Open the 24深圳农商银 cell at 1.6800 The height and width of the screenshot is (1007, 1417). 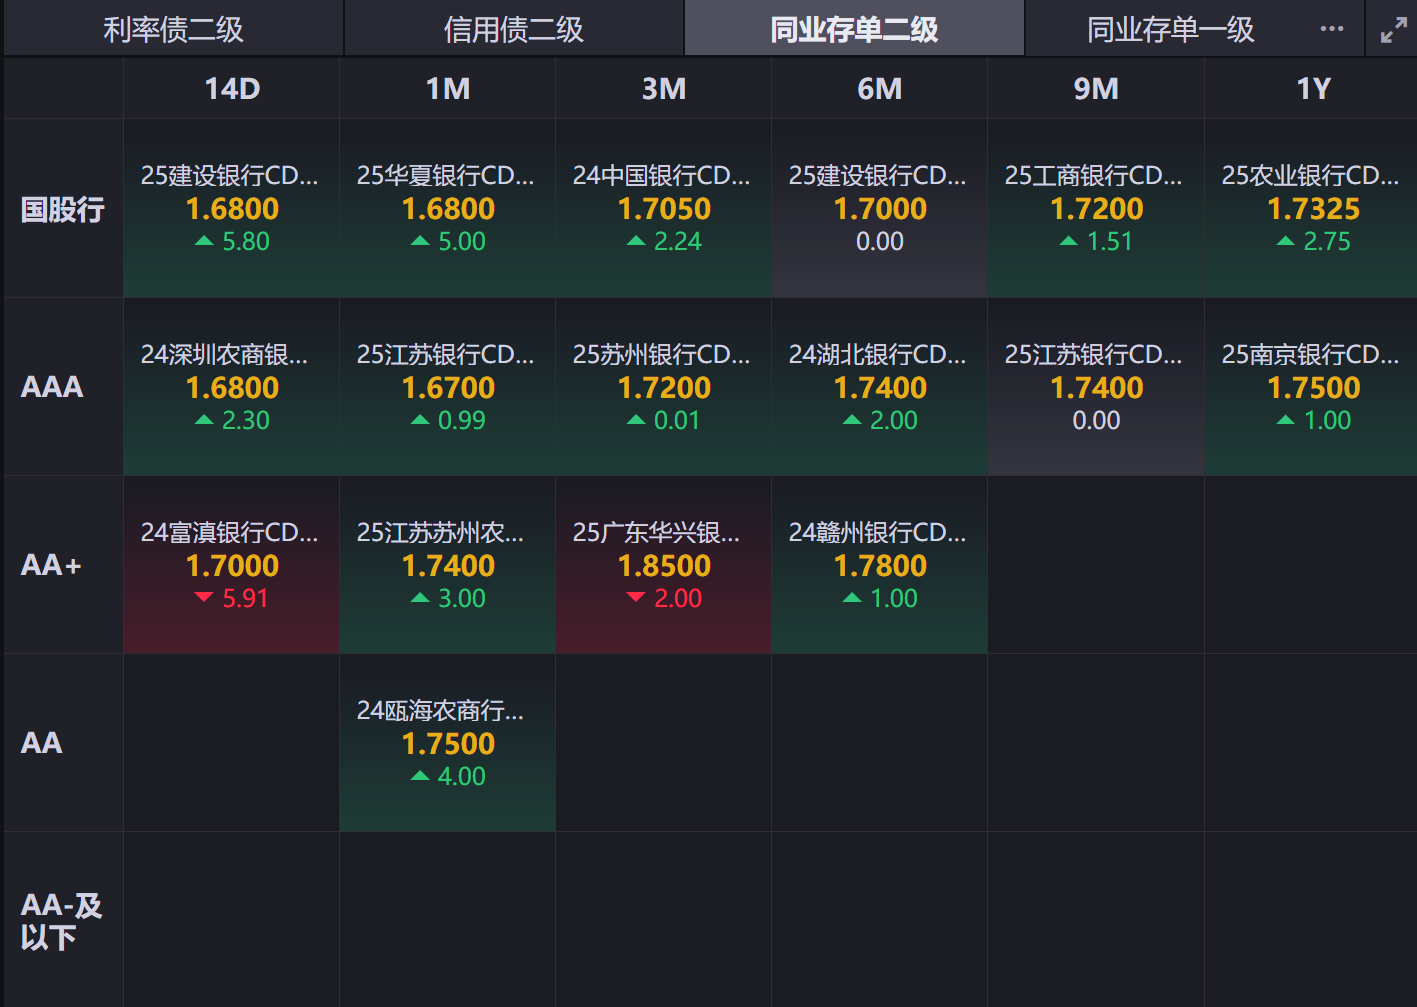[232, 387]
